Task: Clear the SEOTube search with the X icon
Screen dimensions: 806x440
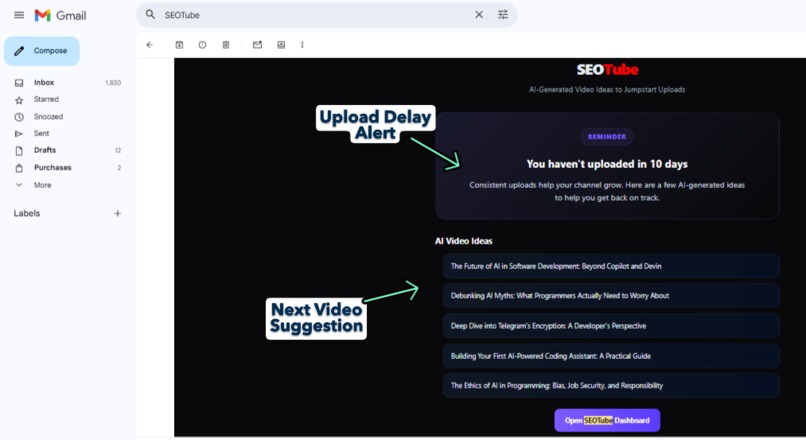Action: pyautogui.click(x=479, y=15)
